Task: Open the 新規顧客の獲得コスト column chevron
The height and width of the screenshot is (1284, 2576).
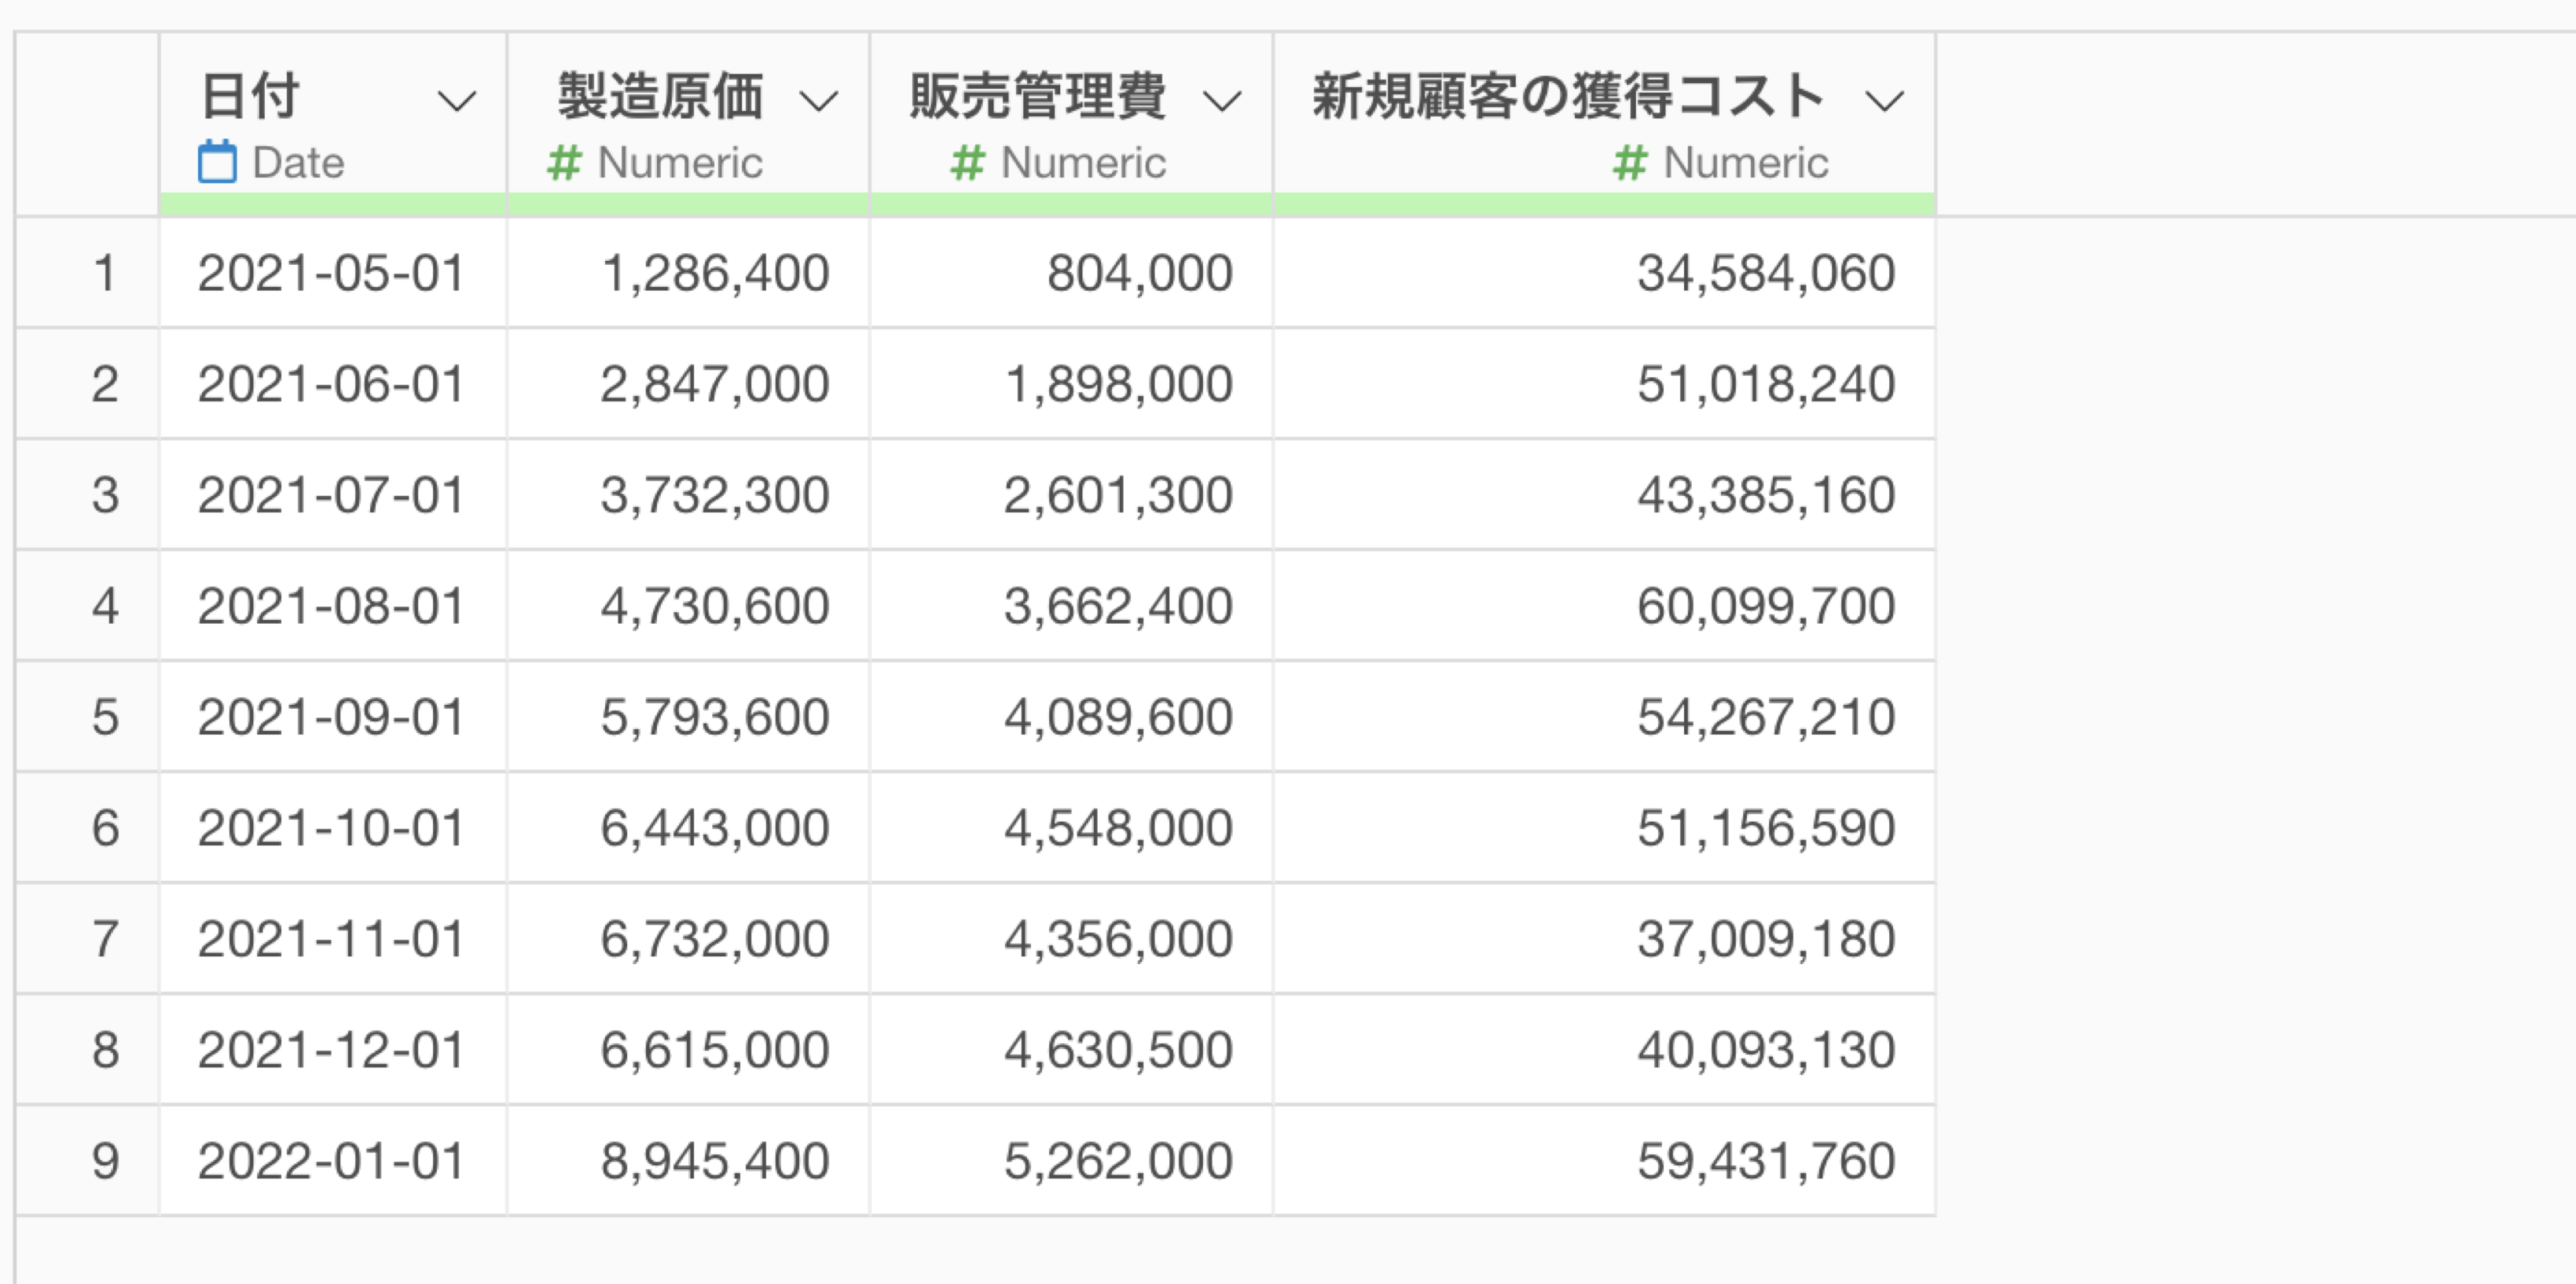Action: click(1885, 100)
